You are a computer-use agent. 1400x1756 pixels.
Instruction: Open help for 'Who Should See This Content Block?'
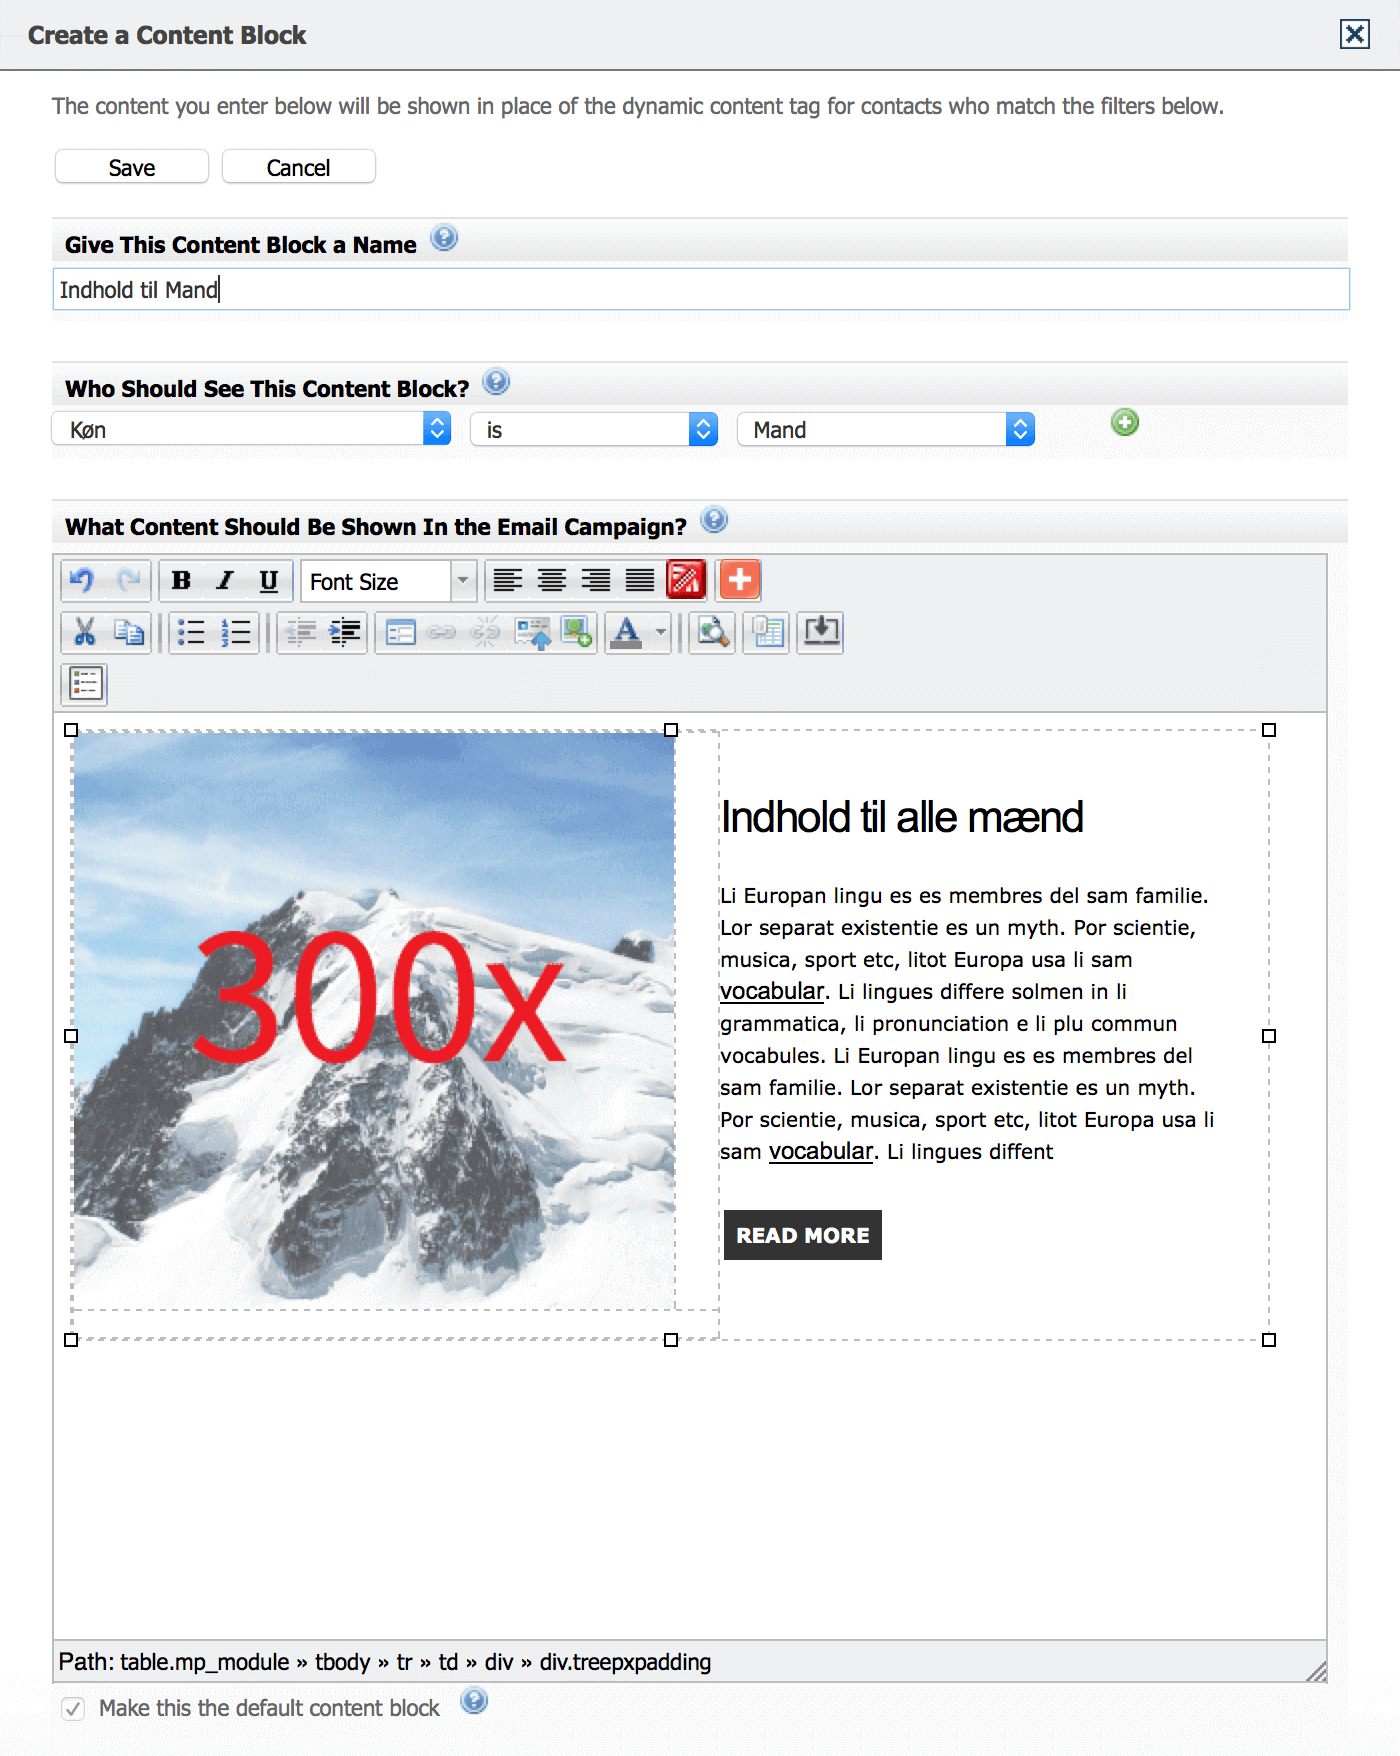(496, 382)
